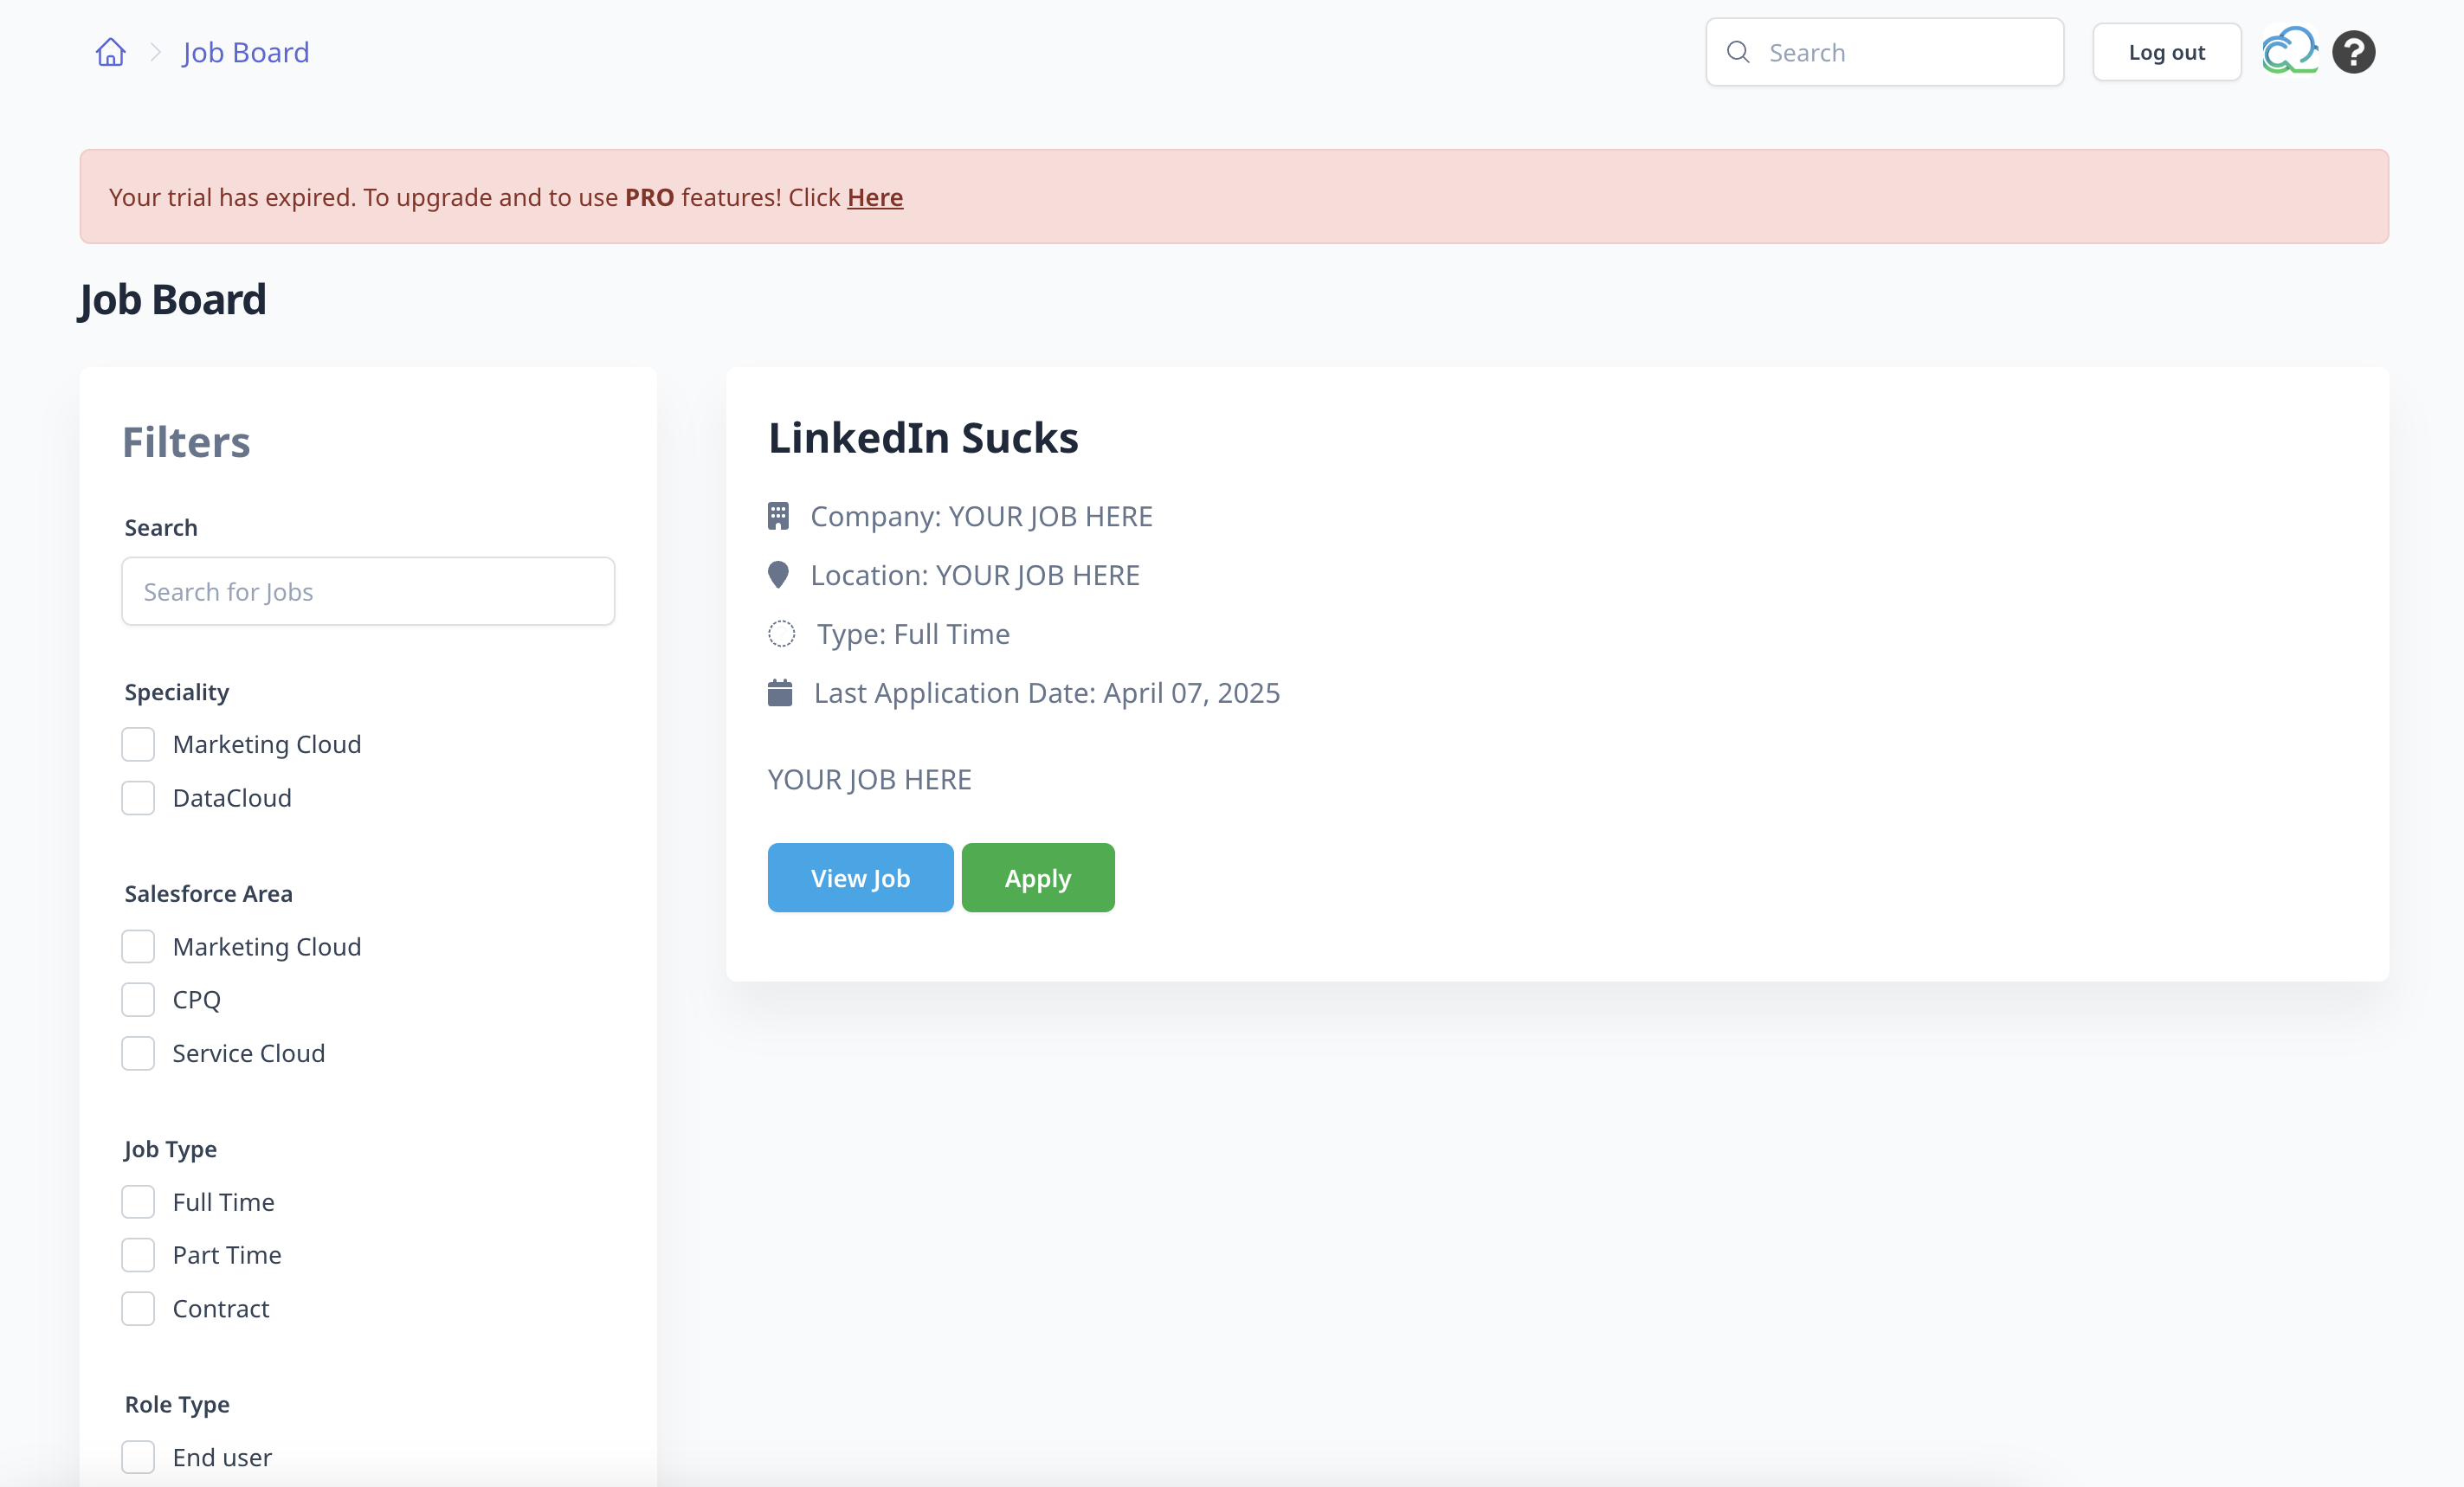Check the CPQ Salesforce Area filter
Screen dimensions: 2464x1487
click(x=138, y=999)
